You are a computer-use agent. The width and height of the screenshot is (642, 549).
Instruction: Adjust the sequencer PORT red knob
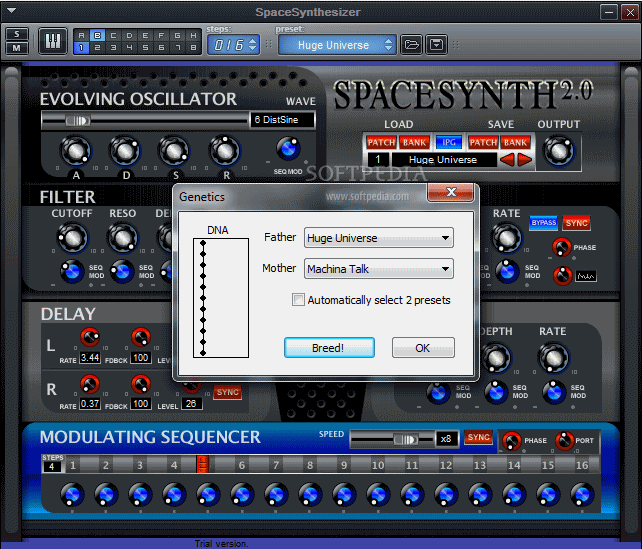pyautogui.click(x=565, y=441)
